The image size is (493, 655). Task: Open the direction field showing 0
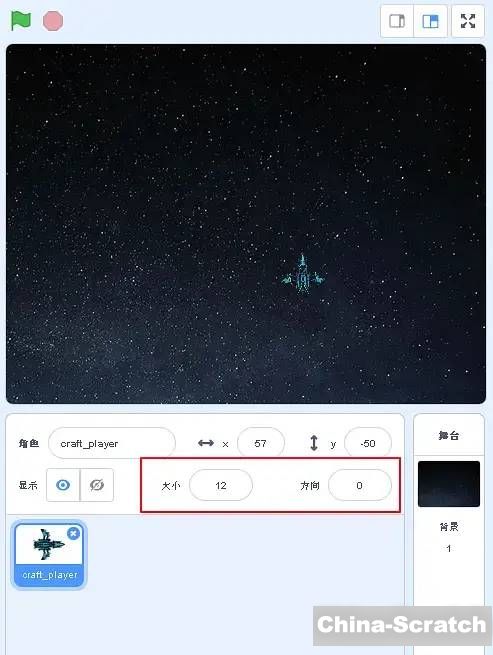point(360,485)
